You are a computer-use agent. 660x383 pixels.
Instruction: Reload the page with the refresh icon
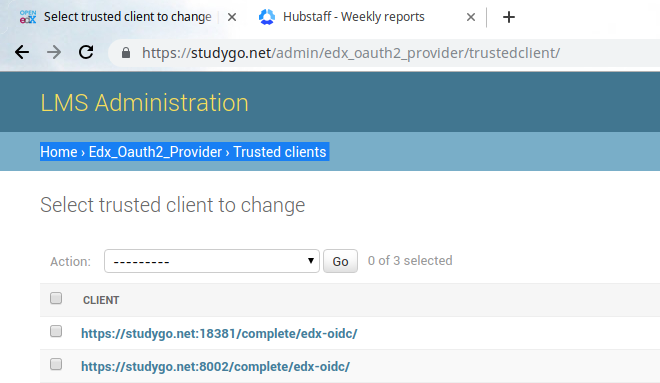tap(86, 52)
